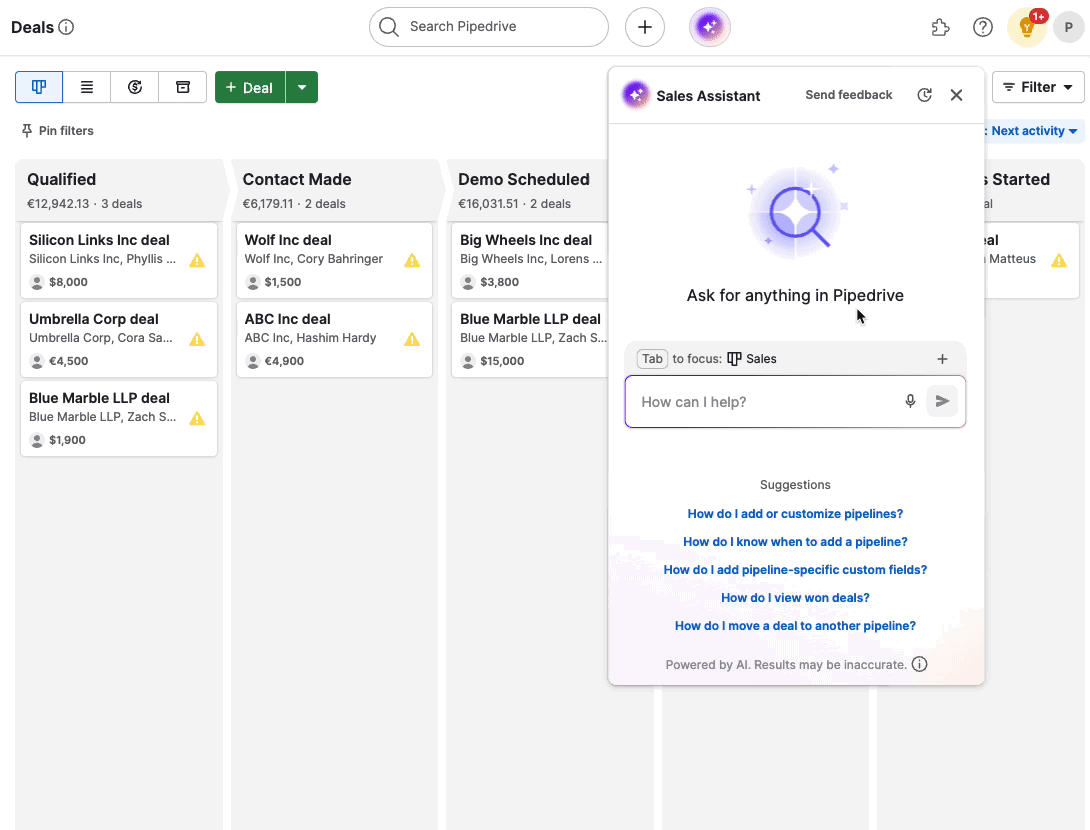Switch to pipeline kanban view
This screenshot has height=830, width=1090.
click(x=39, y=87)
